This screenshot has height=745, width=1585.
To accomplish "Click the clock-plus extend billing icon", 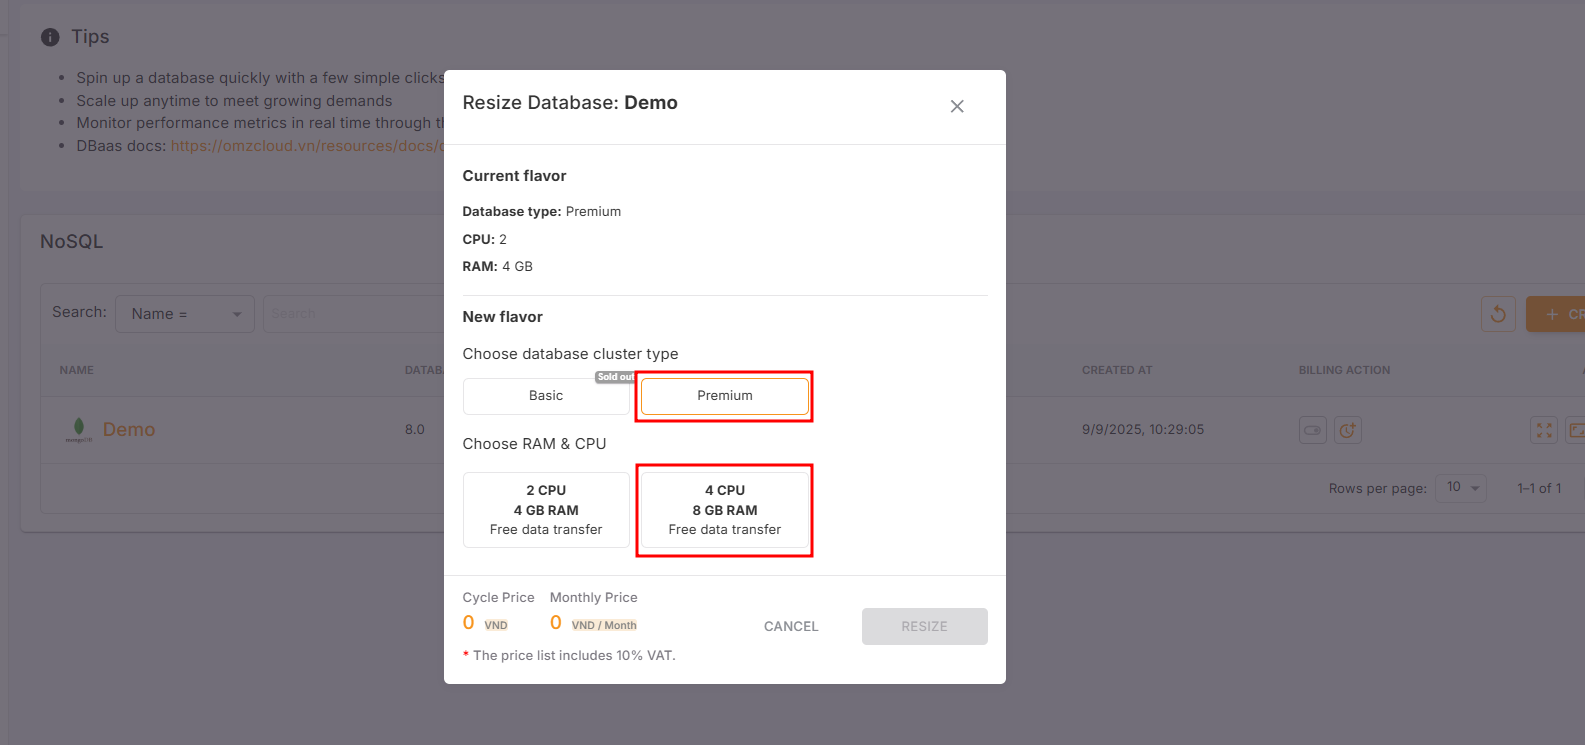I will click(x=1348, y=430).
